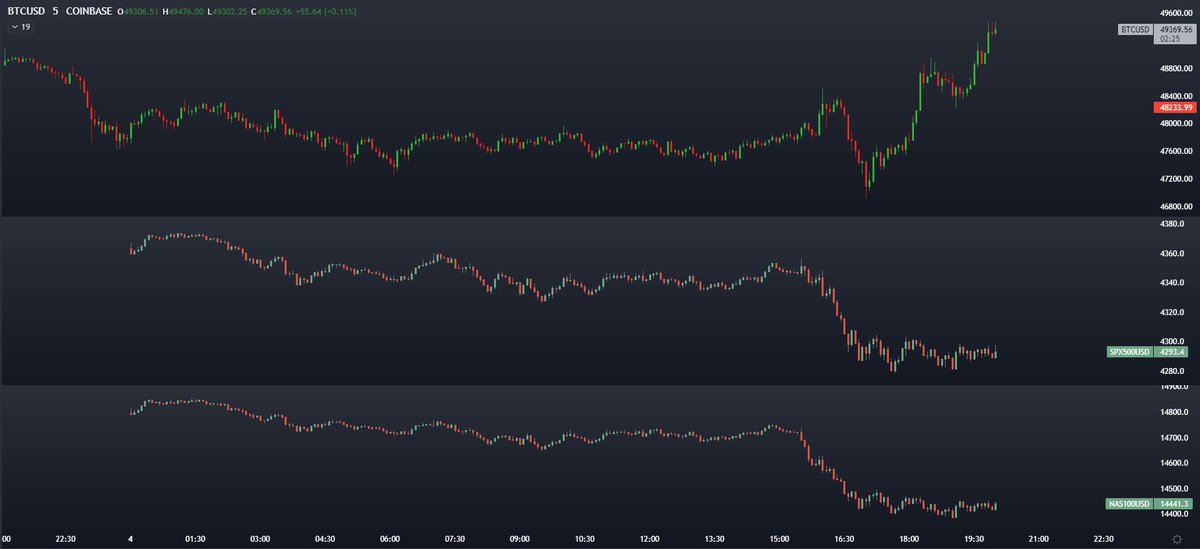Click the 07:30 time axis label
1200x549 pixels.
coord(455,538)
